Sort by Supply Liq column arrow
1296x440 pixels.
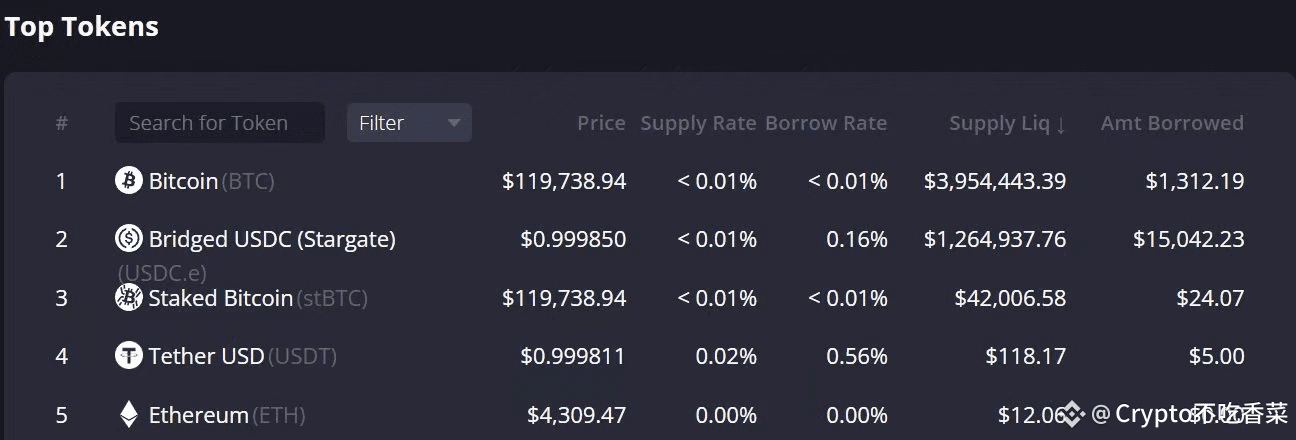pos(1061,124)
